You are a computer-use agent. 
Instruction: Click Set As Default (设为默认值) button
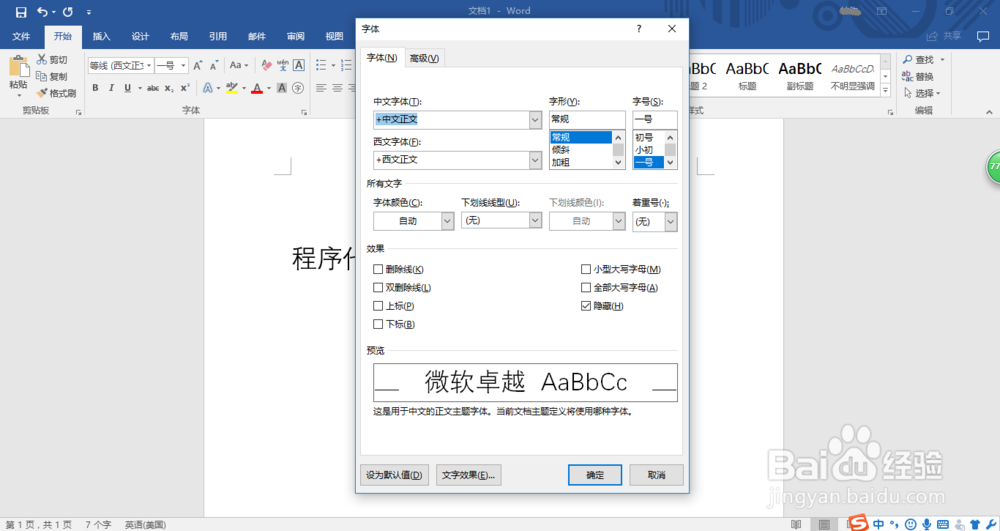point(394,475)
